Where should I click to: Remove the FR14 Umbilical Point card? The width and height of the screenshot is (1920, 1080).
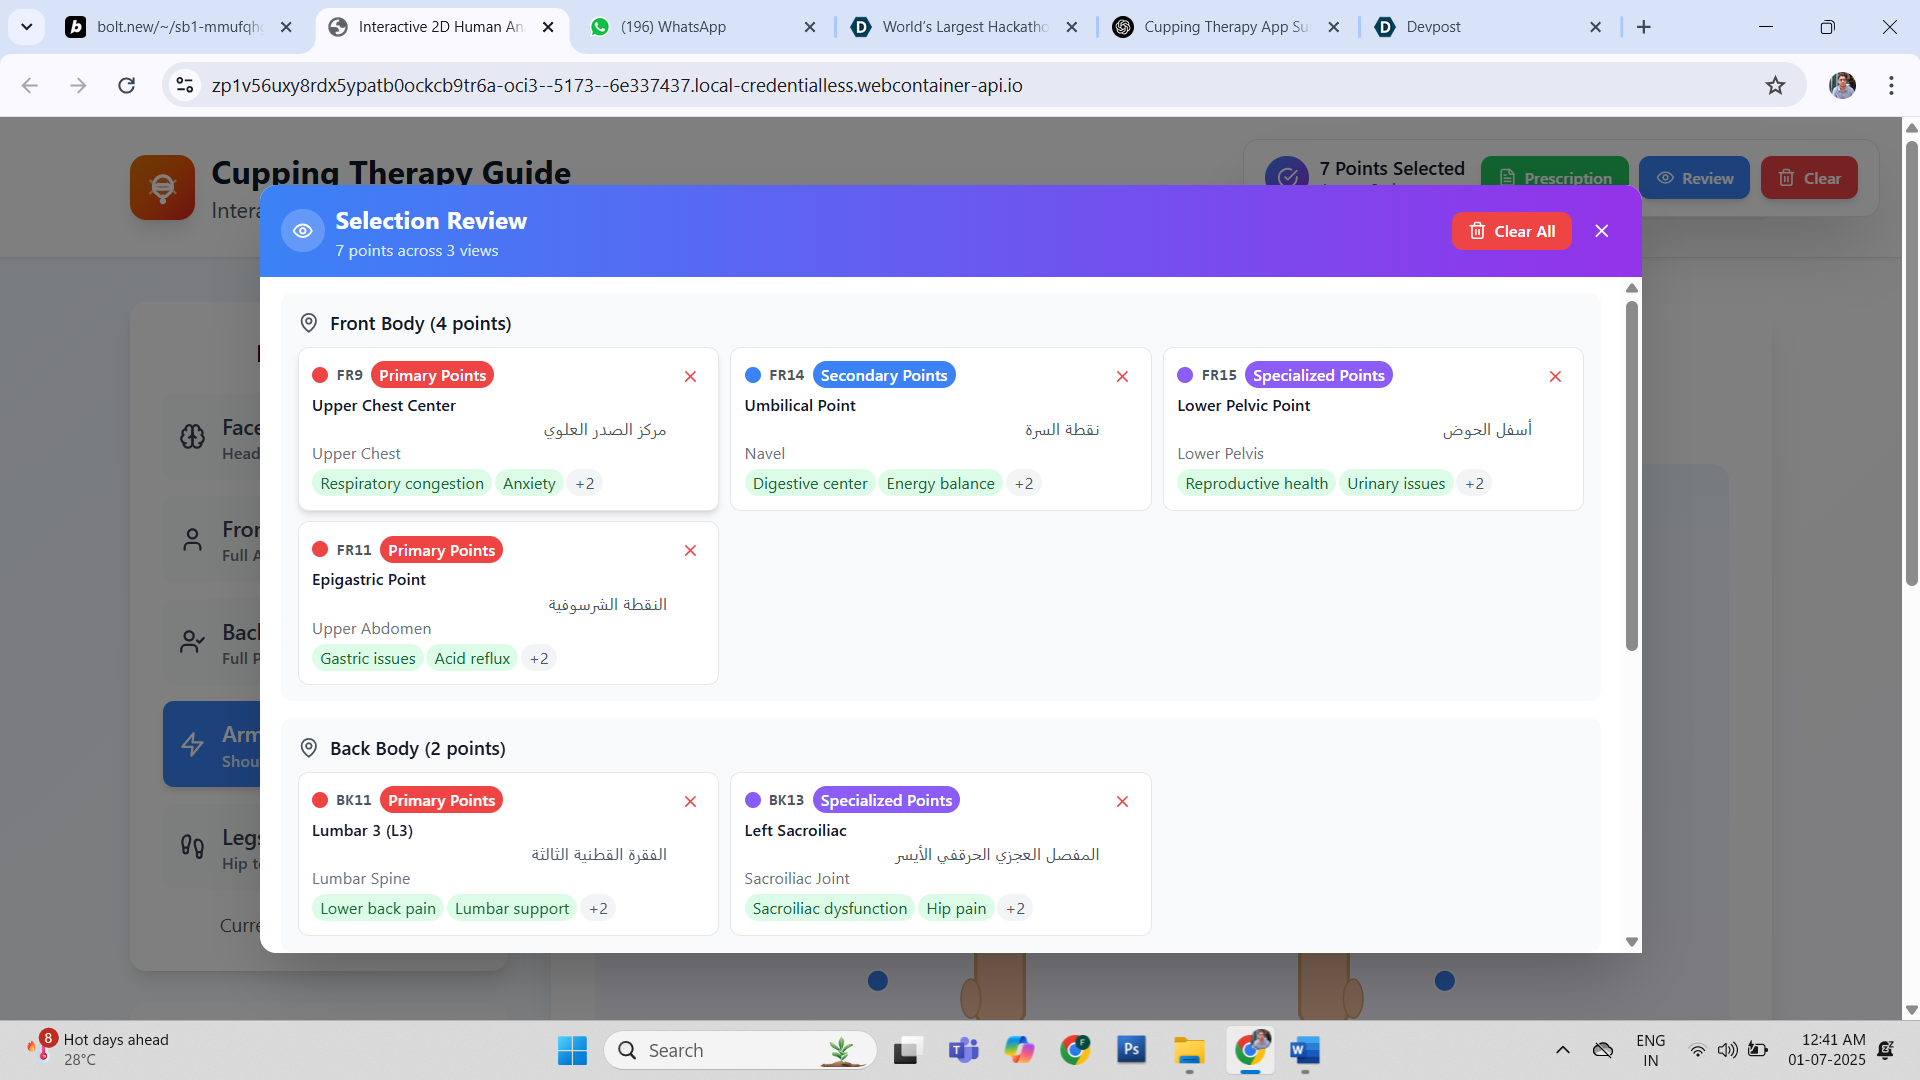1122,377
